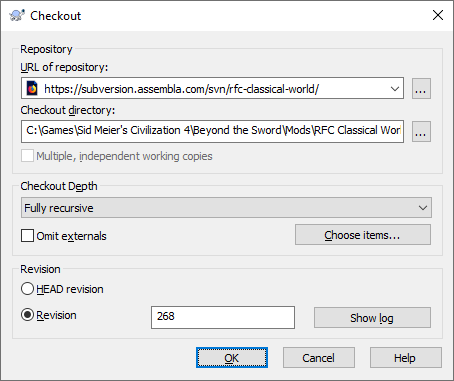This screenshot has height=381, width=454.
Task: Open the Fully recursive checkout depth dropdown
Action: point(226,208)
